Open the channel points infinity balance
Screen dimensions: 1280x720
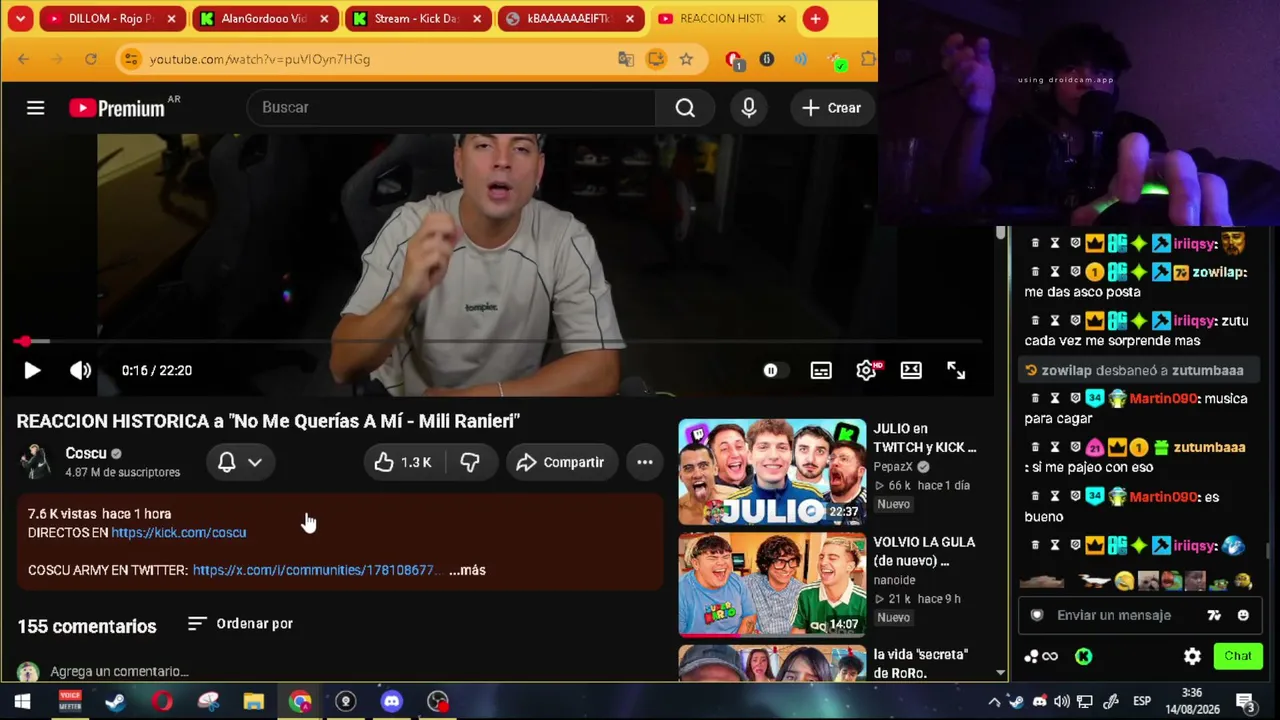(x=1041, y=657)
